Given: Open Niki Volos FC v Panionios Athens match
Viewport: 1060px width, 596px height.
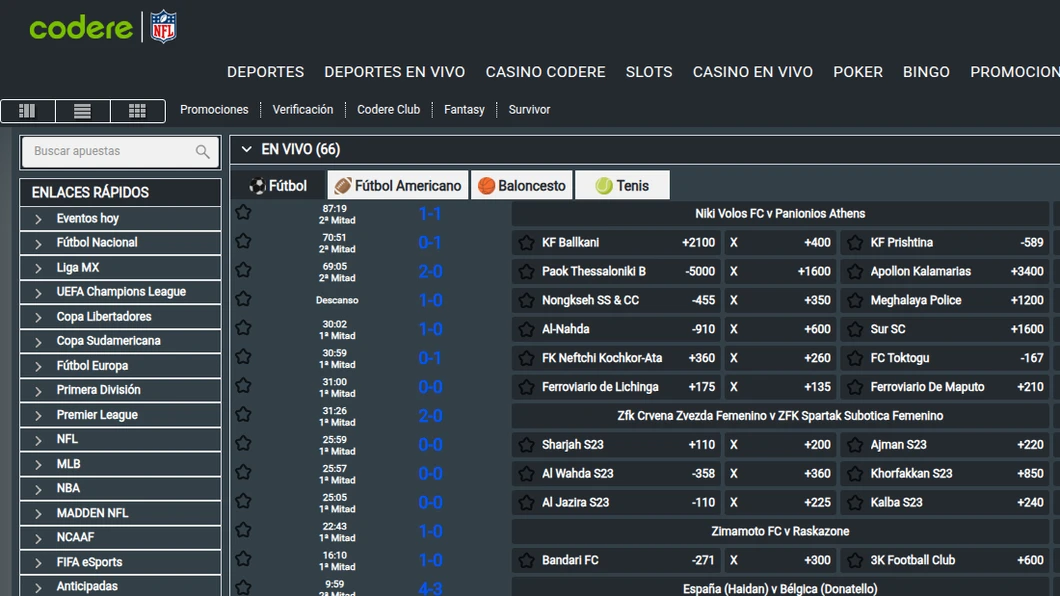Looking at the screenshot, I should pos(780,214).
